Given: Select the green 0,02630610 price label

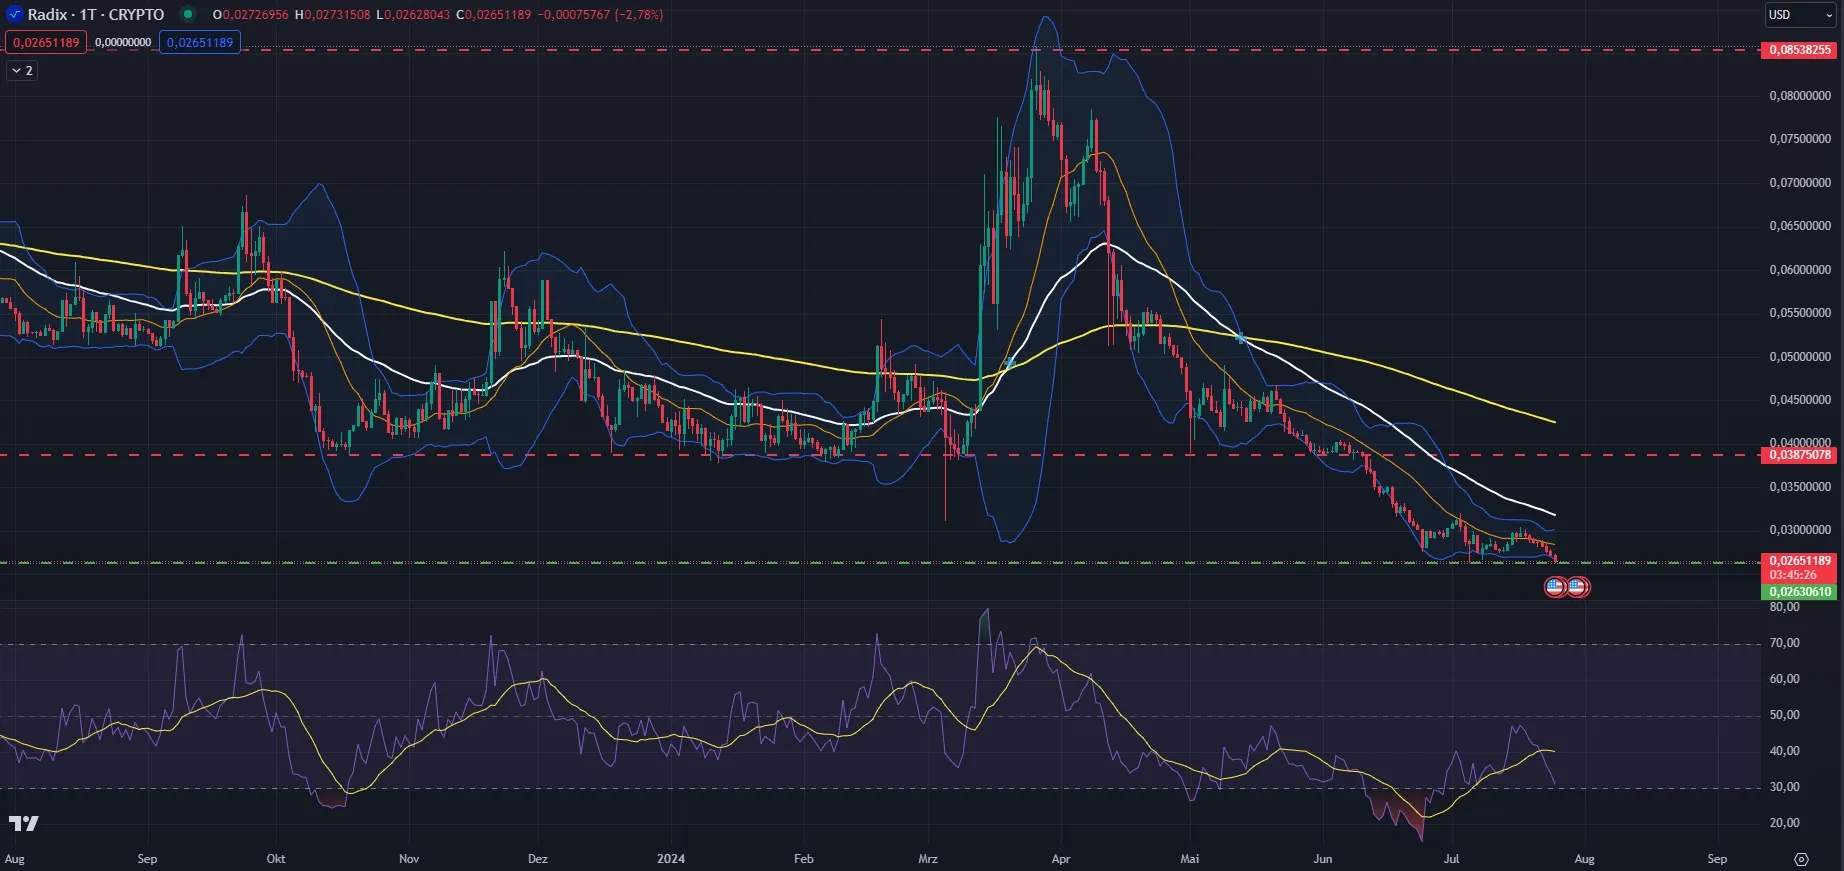Looking at the screenshot, I should [1800, 592].
